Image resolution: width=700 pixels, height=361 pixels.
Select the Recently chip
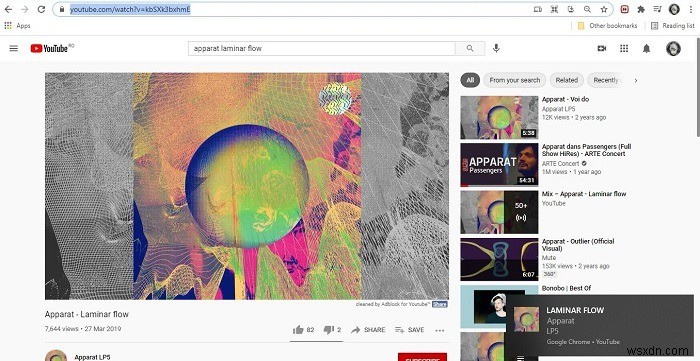606,80
